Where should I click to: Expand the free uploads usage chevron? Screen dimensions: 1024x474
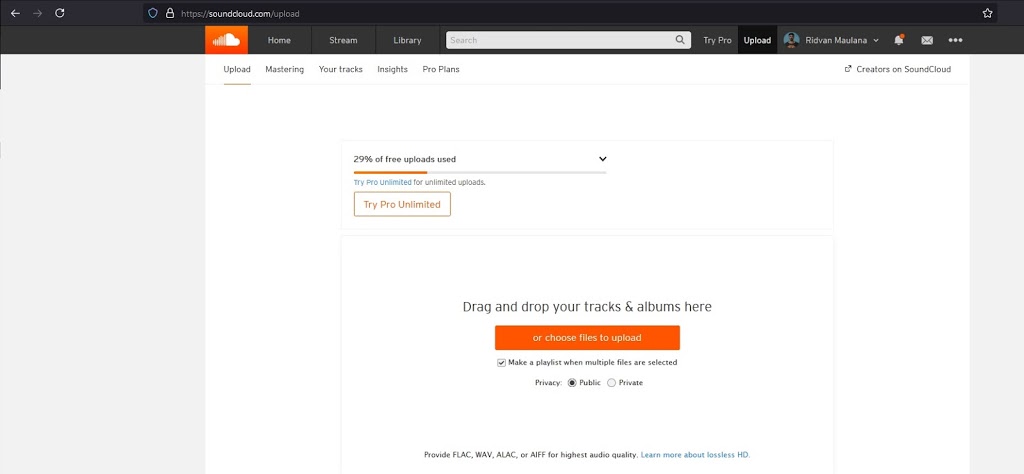tap(603, 159)
